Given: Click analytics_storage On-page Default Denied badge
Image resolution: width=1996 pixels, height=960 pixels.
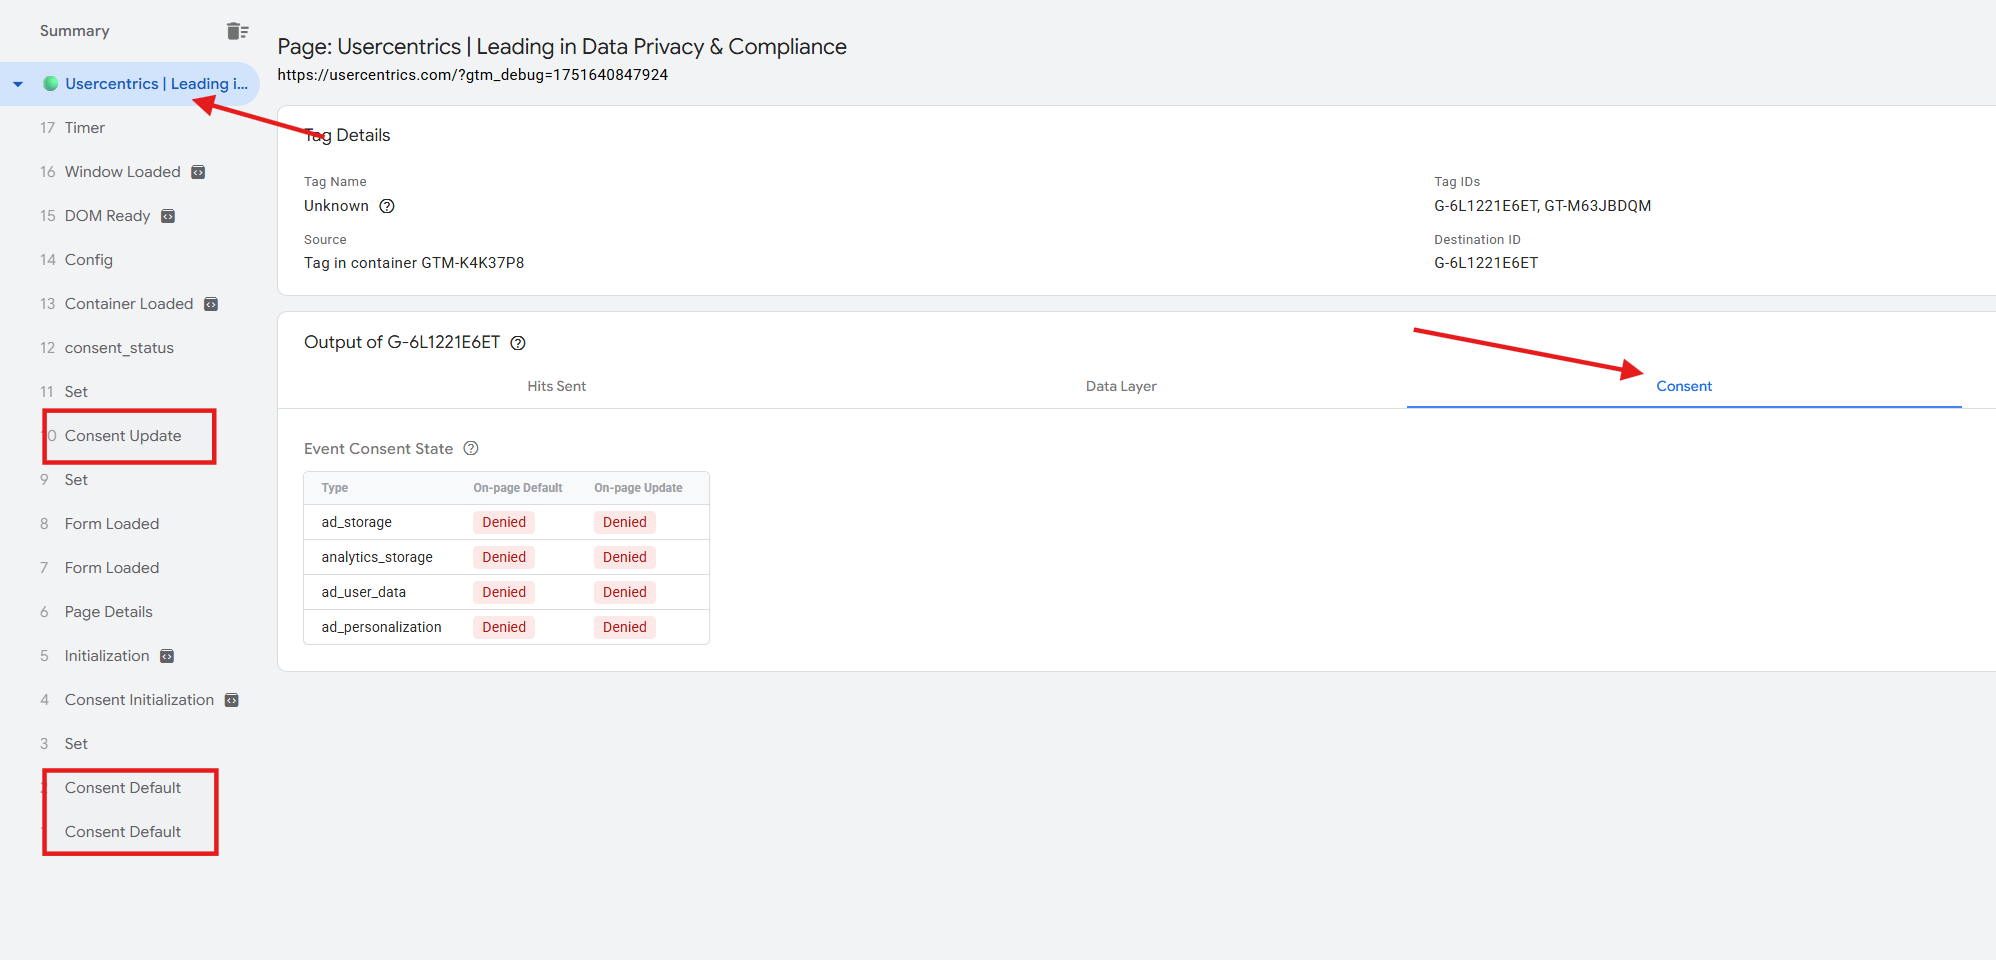Looking at the screenshot, I should click(504, 557).
